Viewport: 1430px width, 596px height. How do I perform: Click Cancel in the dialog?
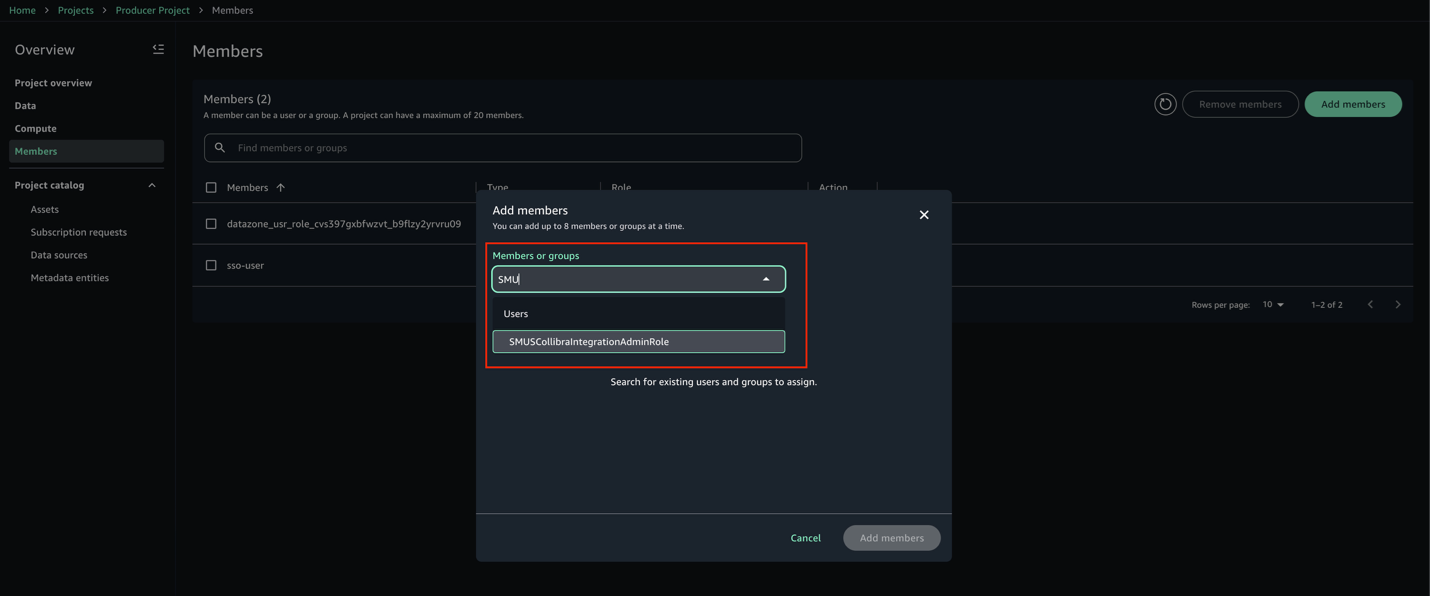[805, 538]
